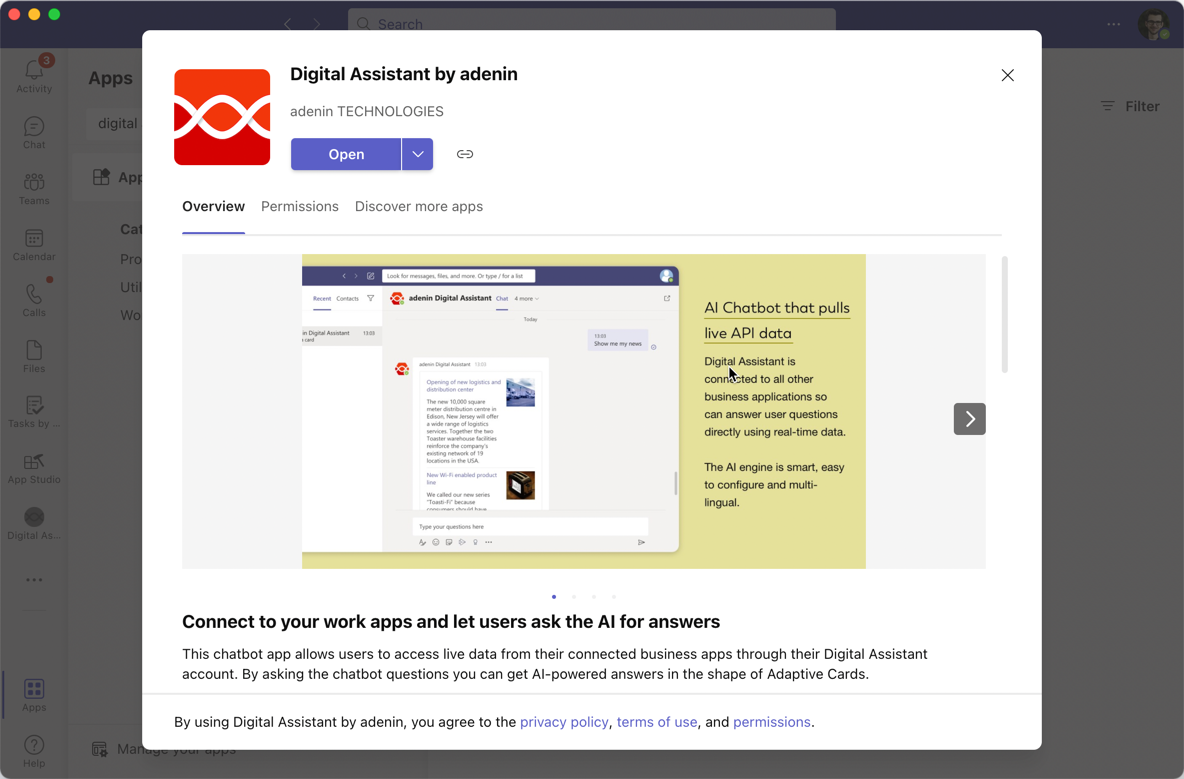Click the adenin TECHNOLOGIES publisher text
The height and width of the screenshot is (779, 1184).
tap(367, 112)
